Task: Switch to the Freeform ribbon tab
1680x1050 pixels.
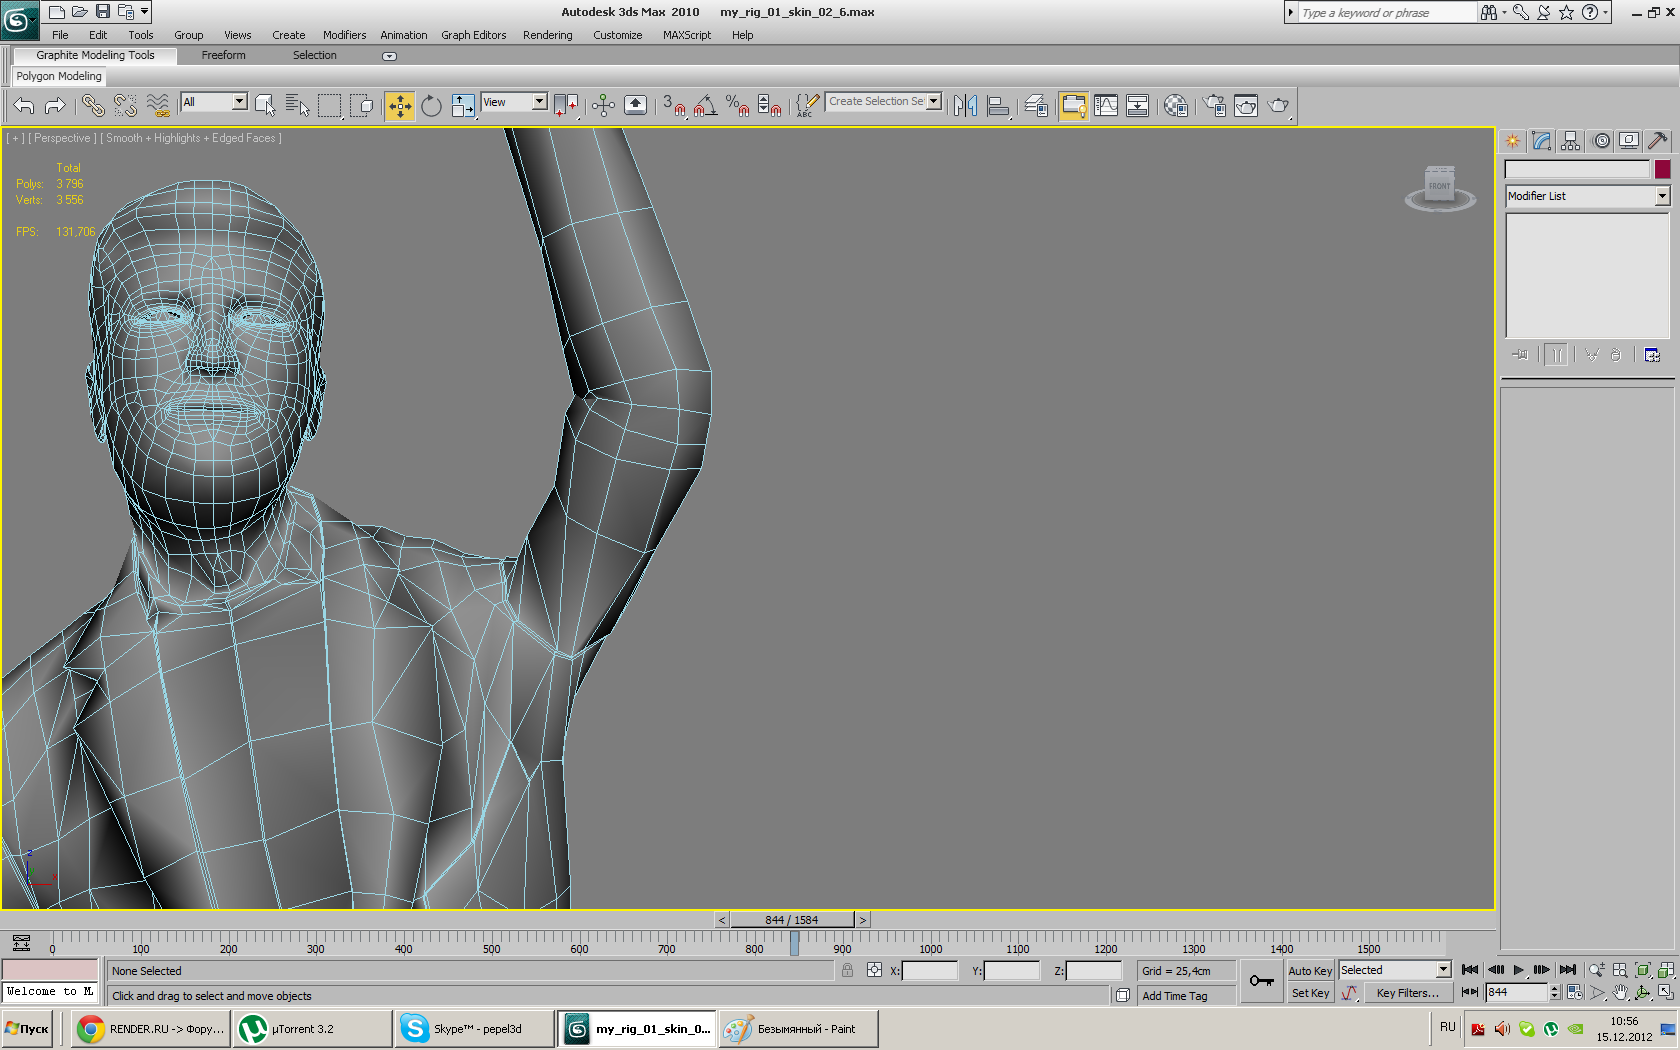Action: [223, 56]
